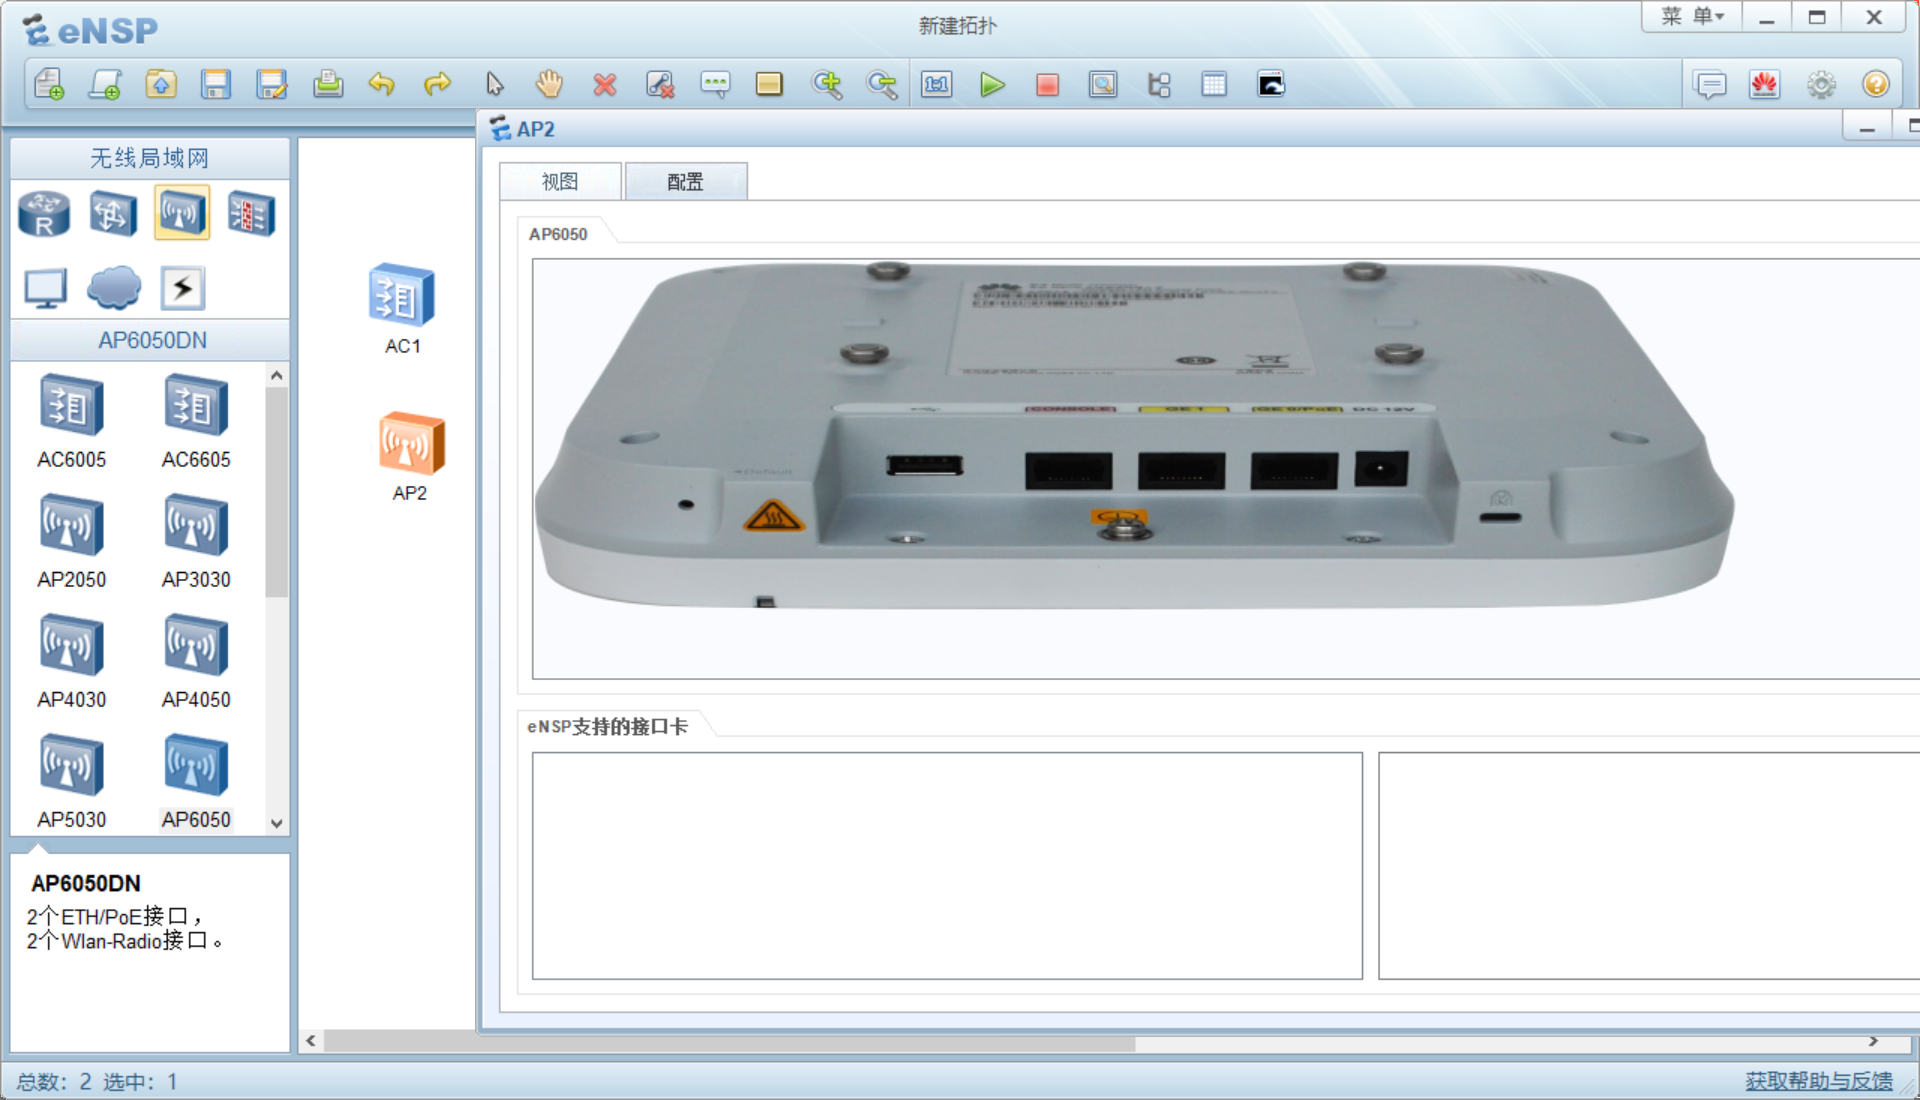
Task: Zoom in on the topology
Action: (x=827, y=84)
